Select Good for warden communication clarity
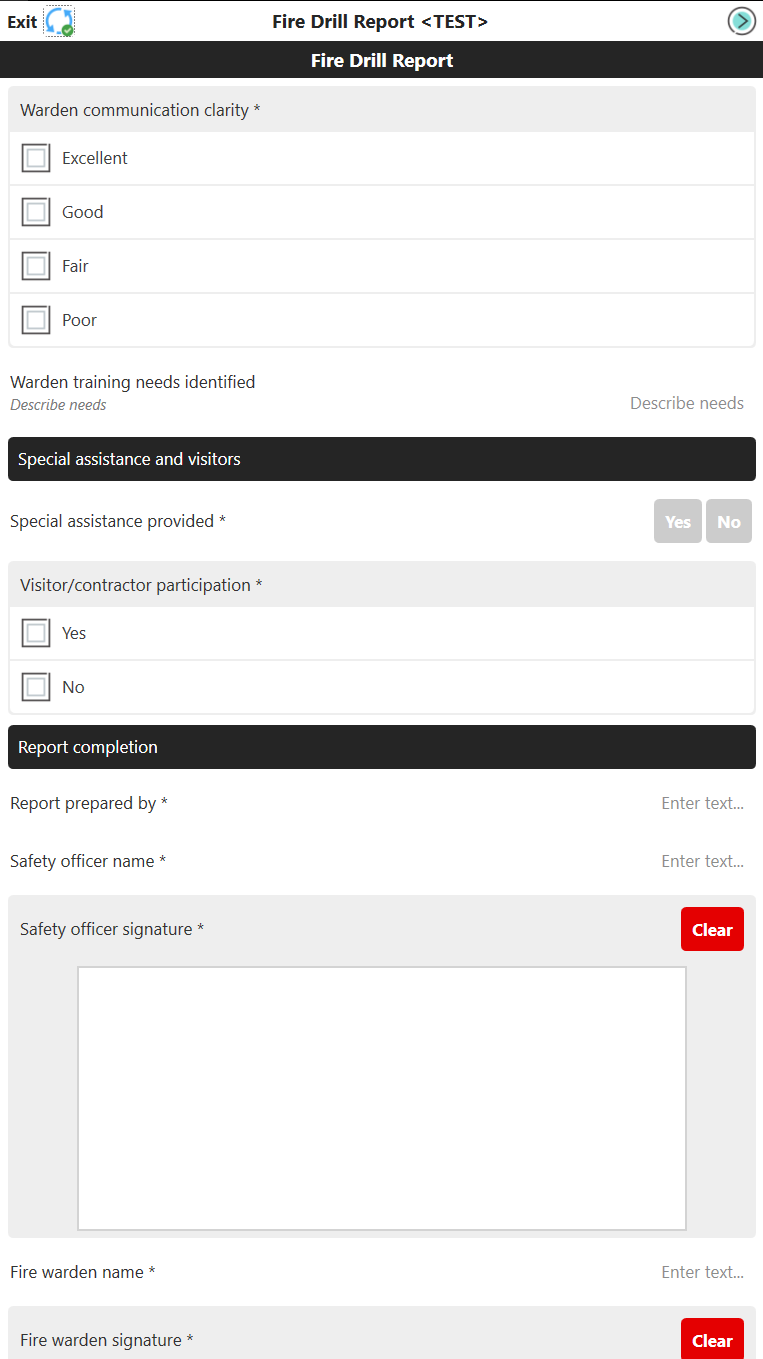 click(x=36, y=211)
